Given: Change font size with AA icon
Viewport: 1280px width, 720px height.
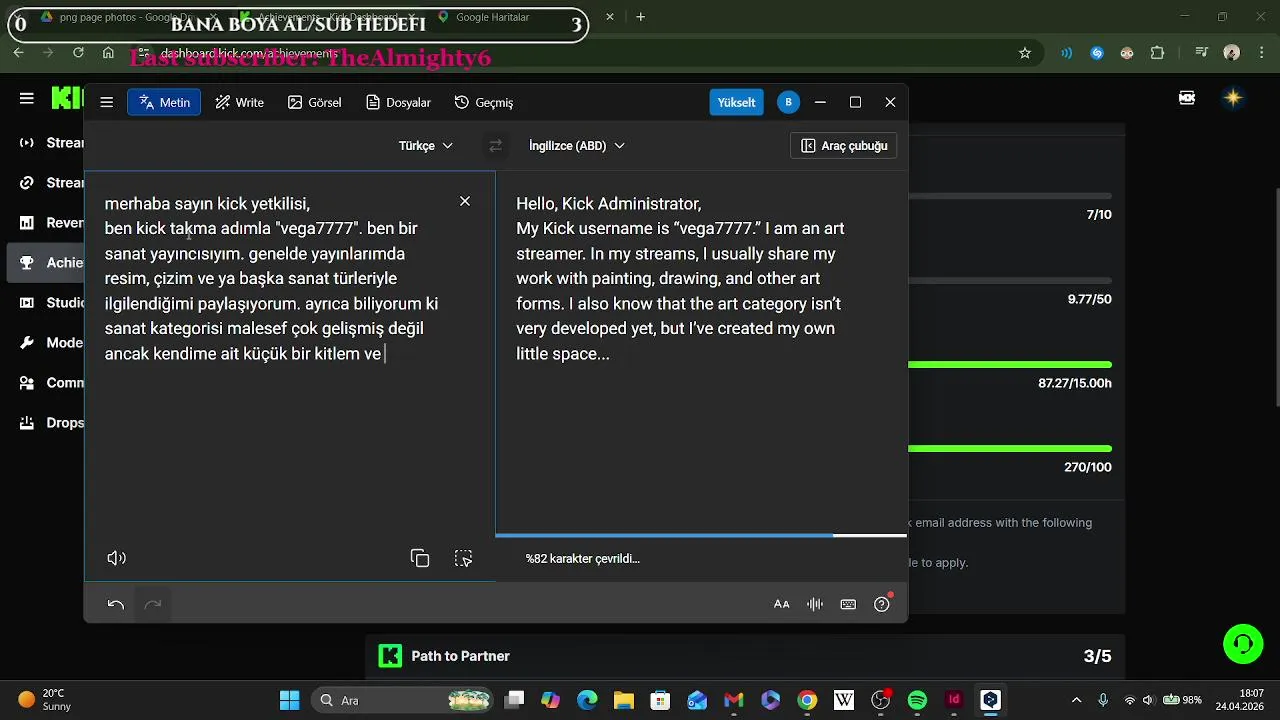Looking at the screenshot, I should click(782, 604).
